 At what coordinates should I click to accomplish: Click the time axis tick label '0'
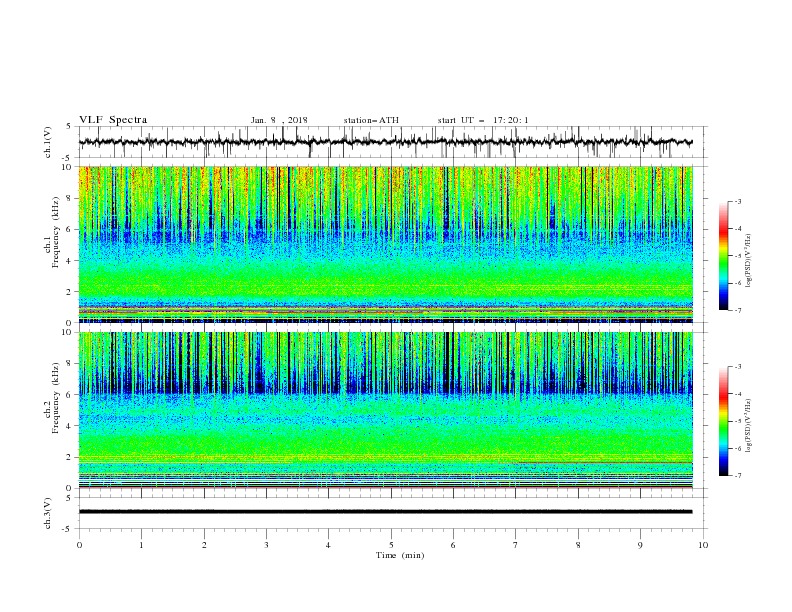79,545
